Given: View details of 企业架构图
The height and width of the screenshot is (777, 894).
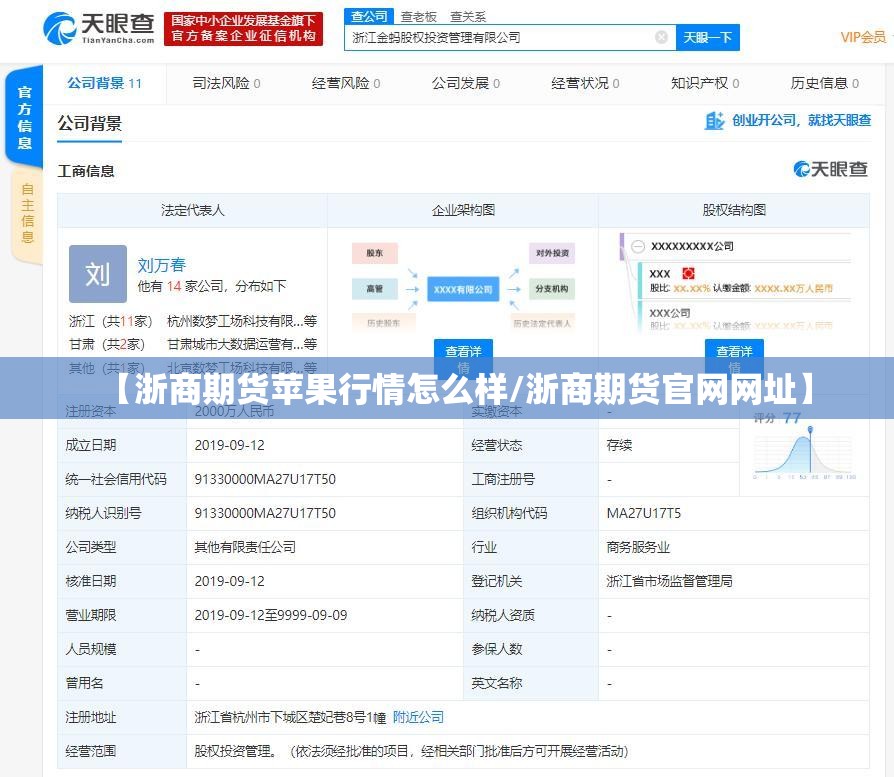Looking at the screenshot, I should pyautogui.click(x=463, y=358).
